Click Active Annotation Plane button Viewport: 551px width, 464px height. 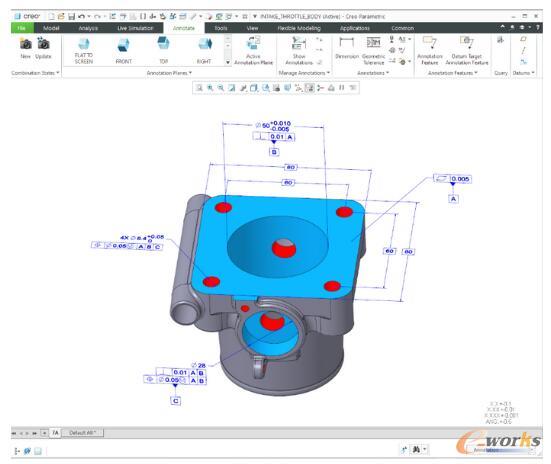253,51
